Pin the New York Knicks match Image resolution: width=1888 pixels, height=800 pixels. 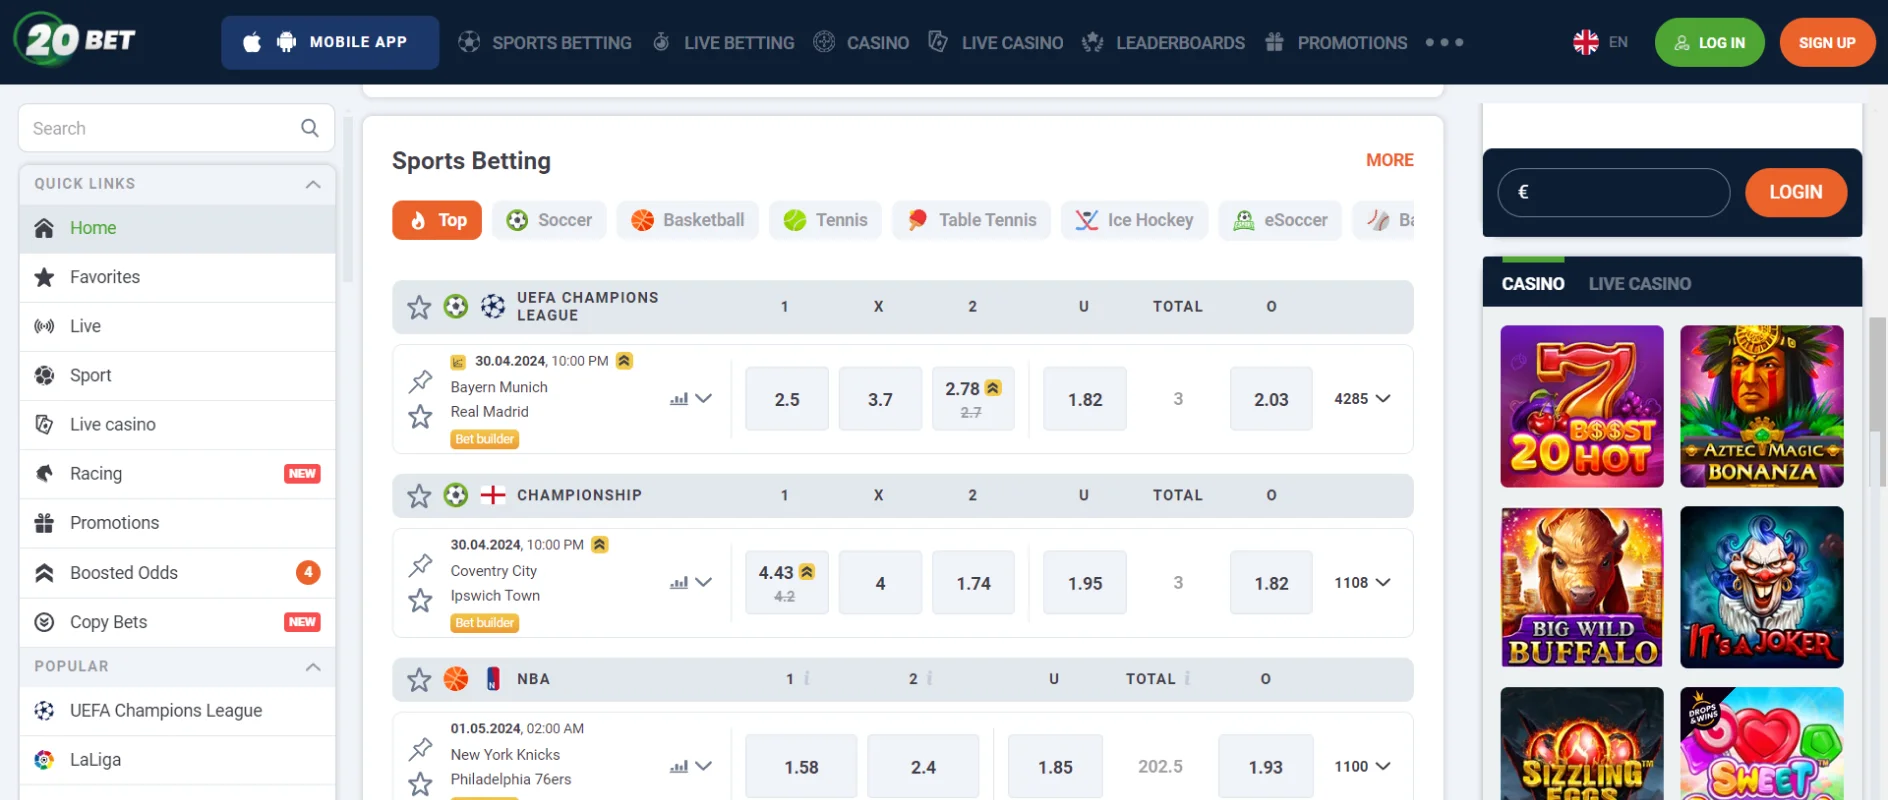pyautogui.click(x=420, y=749)
